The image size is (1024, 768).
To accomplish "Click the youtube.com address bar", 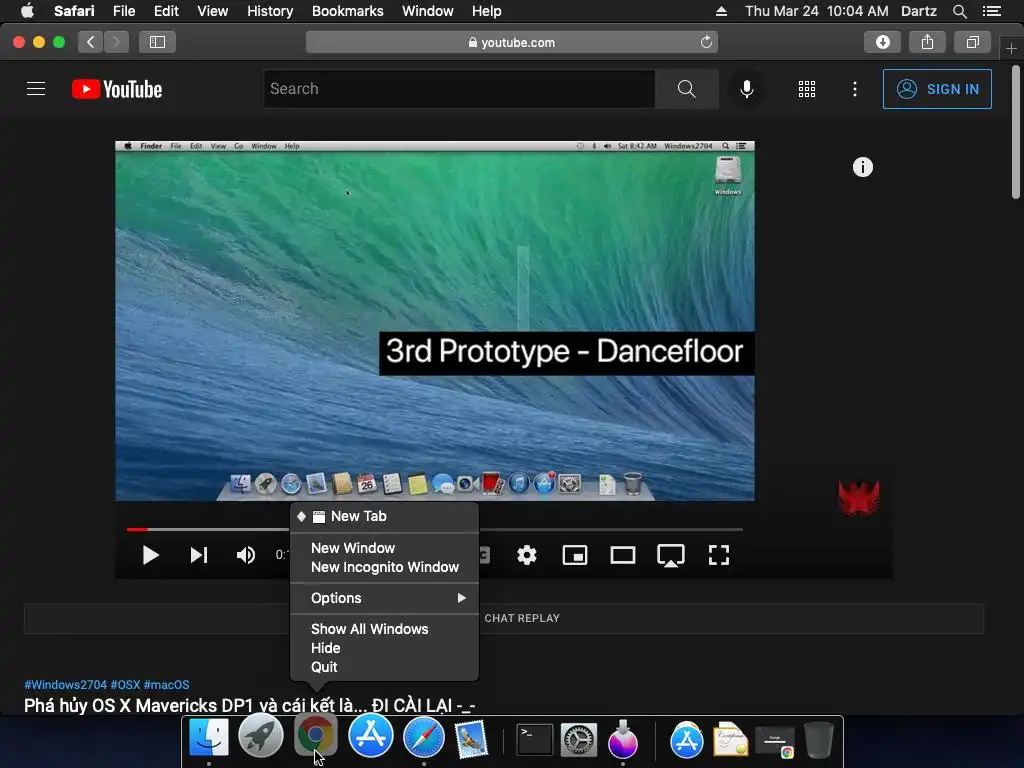I will coord(512,42).
